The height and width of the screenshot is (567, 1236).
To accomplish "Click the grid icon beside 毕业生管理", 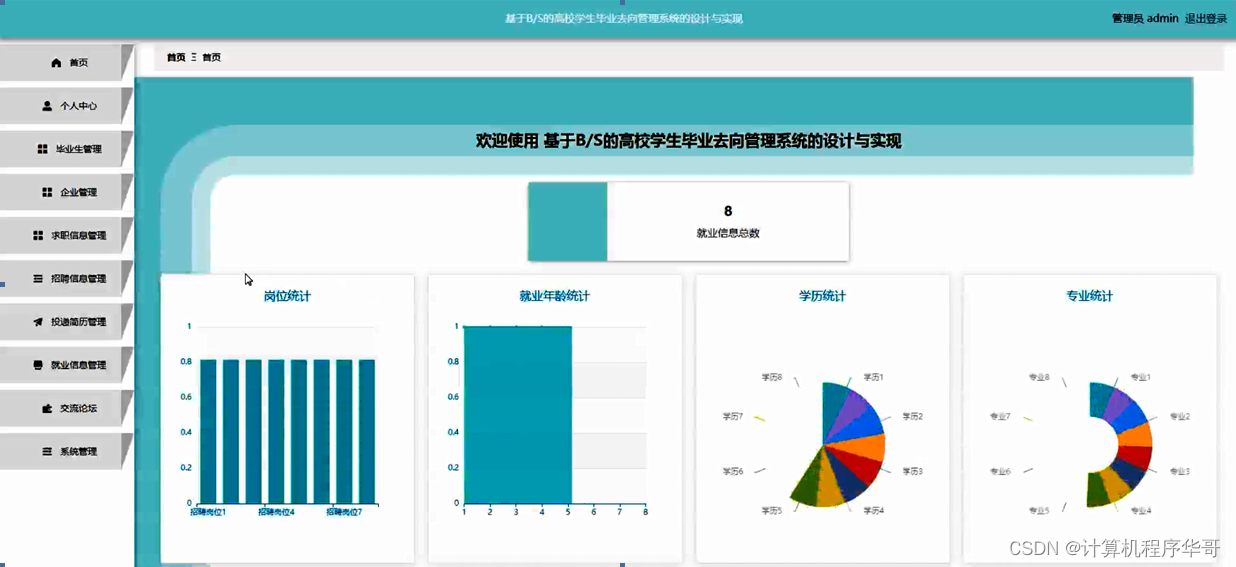I will [x=42, y=149].
